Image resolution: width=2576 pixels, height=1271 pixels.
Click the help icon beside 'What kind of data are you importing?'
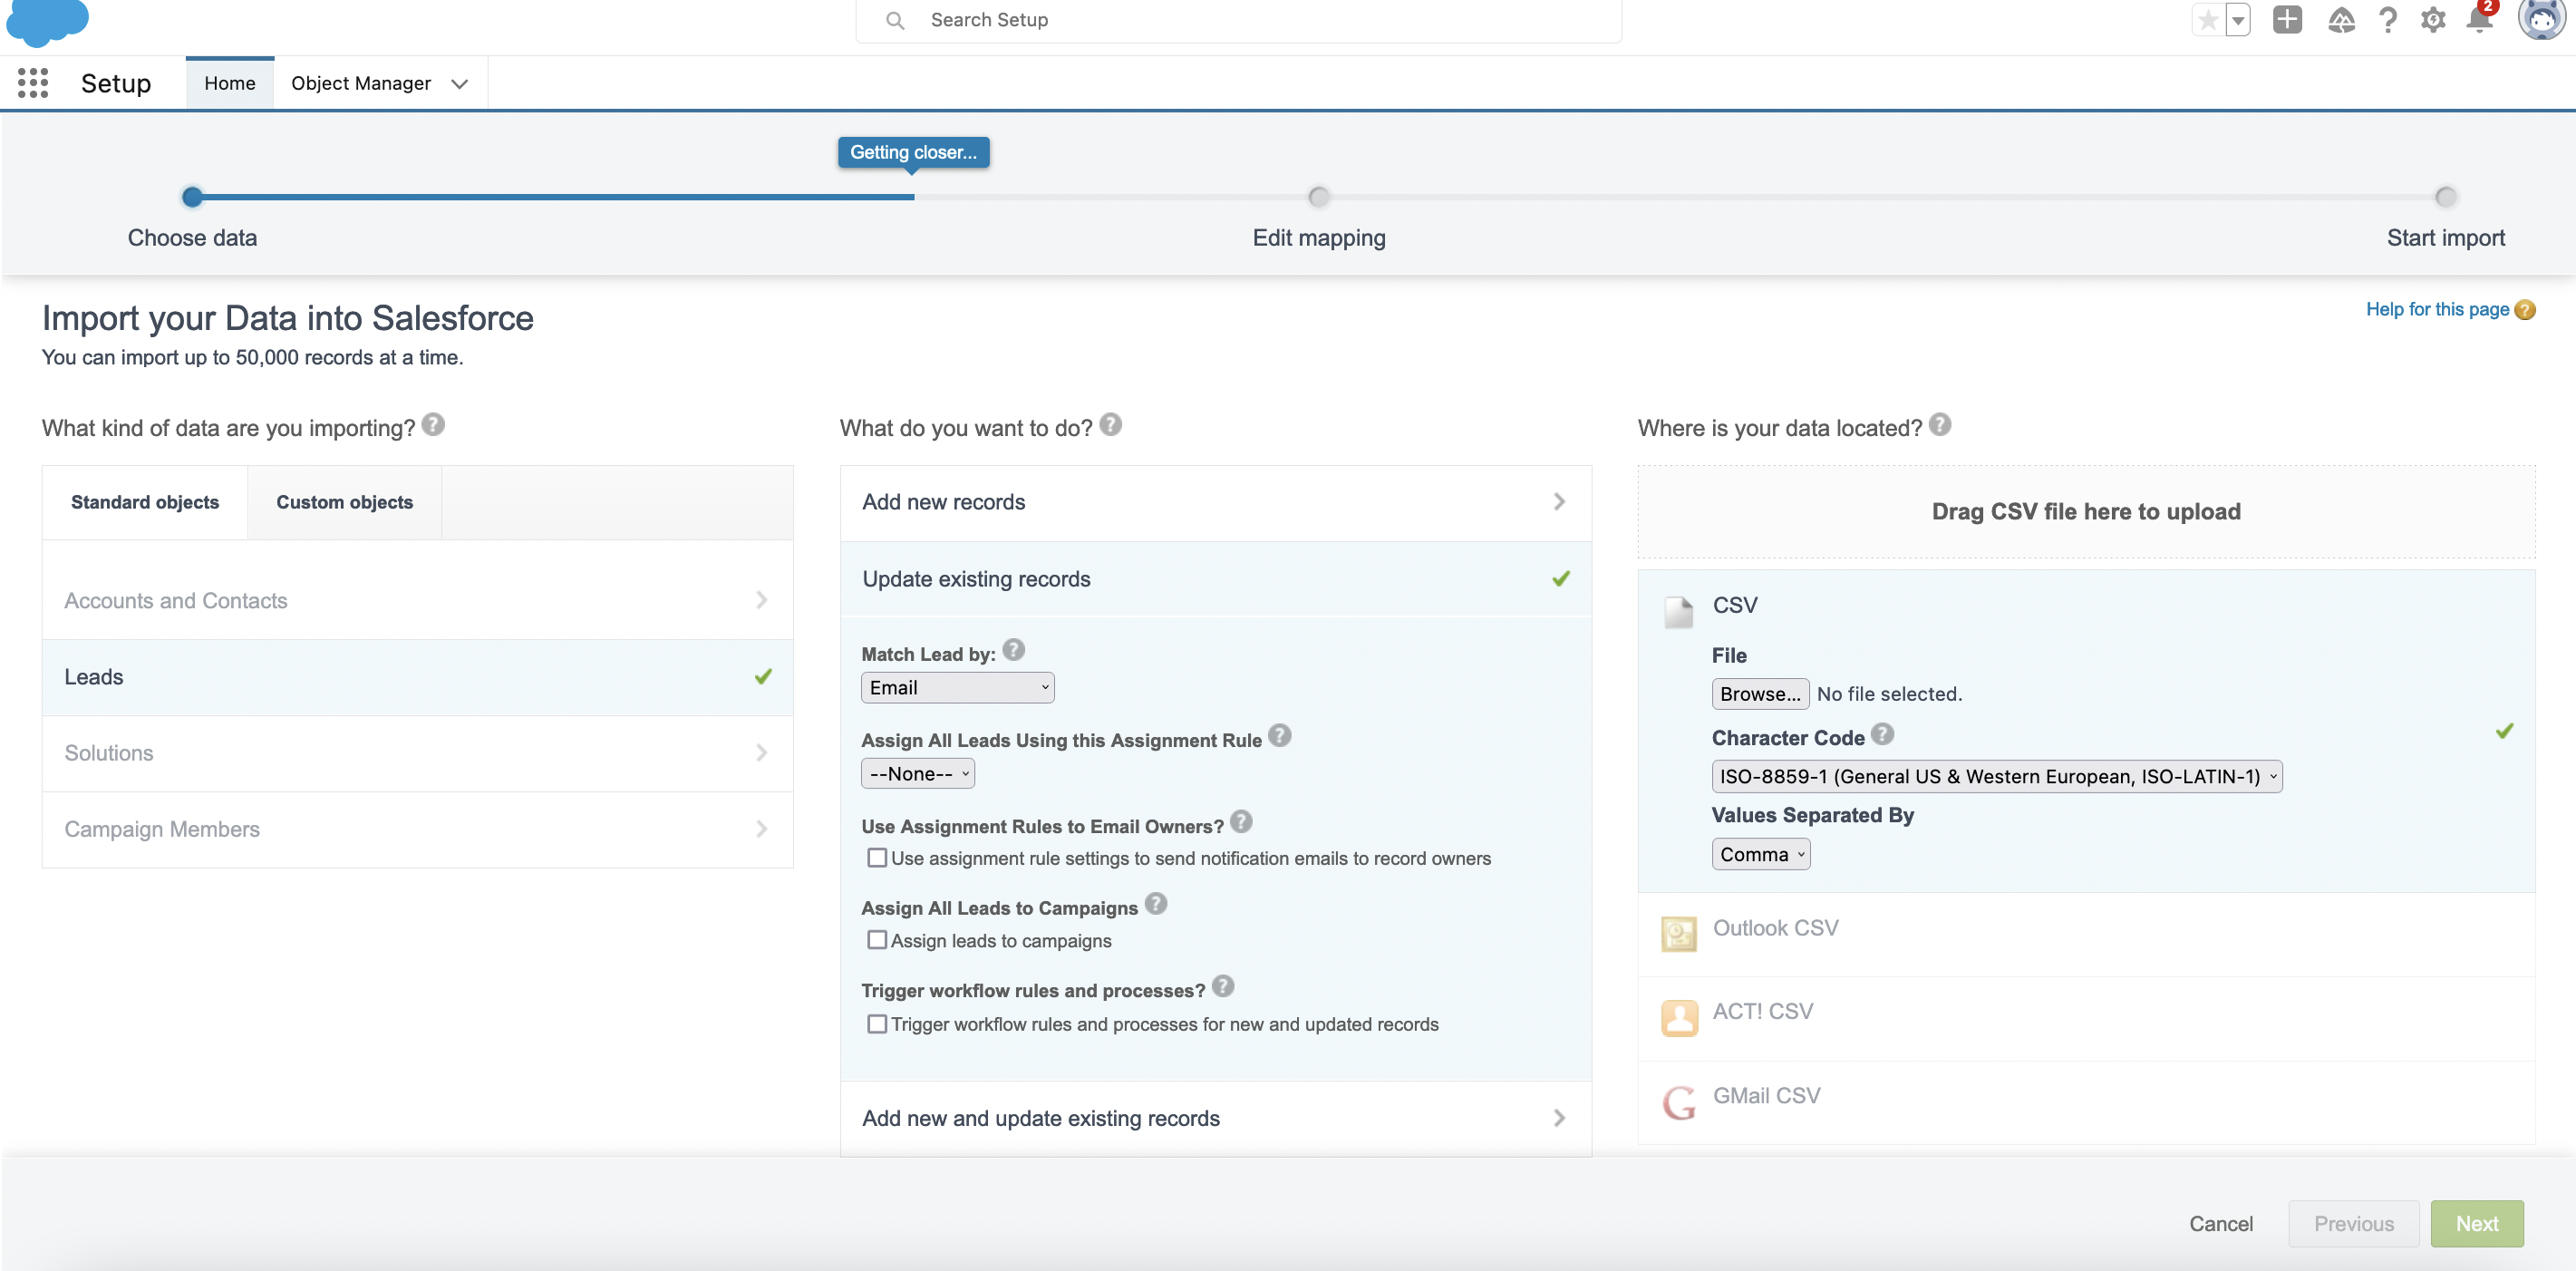pyautogui.click(x=433, y=425)
